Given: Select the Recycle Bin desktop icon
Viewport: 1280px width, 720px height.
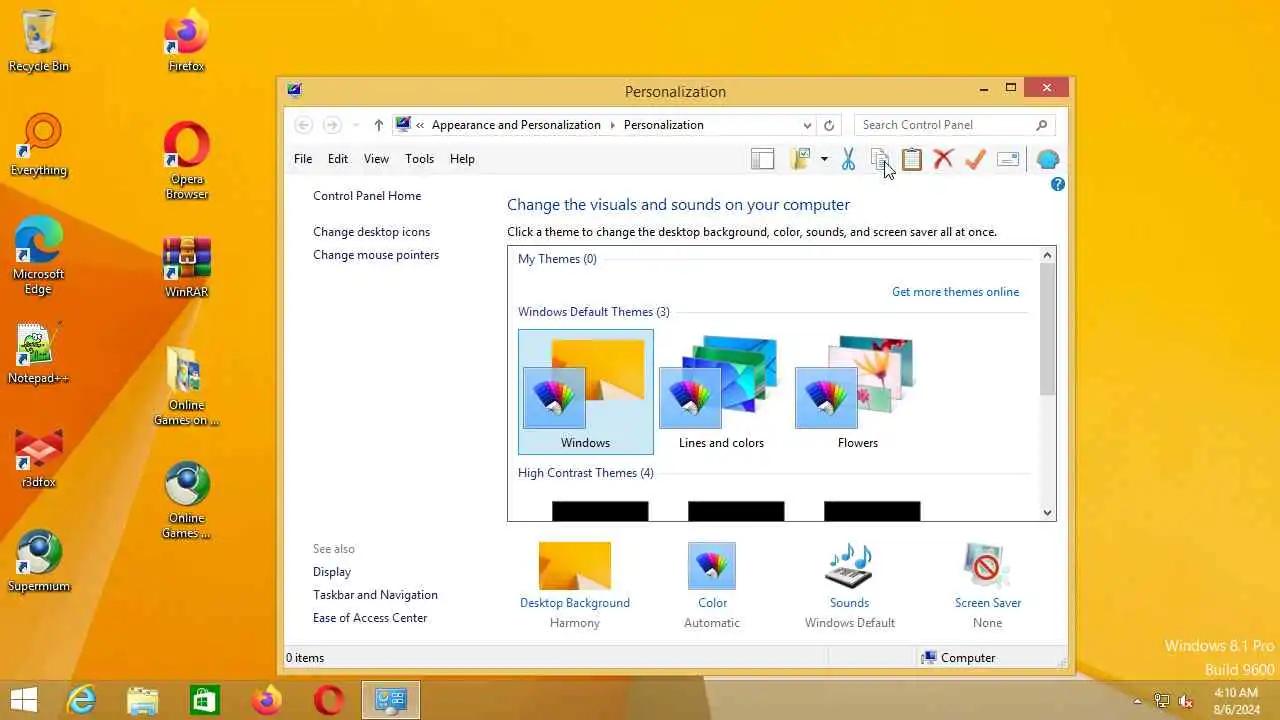Looking at the screenshot, I should point(38,41).
